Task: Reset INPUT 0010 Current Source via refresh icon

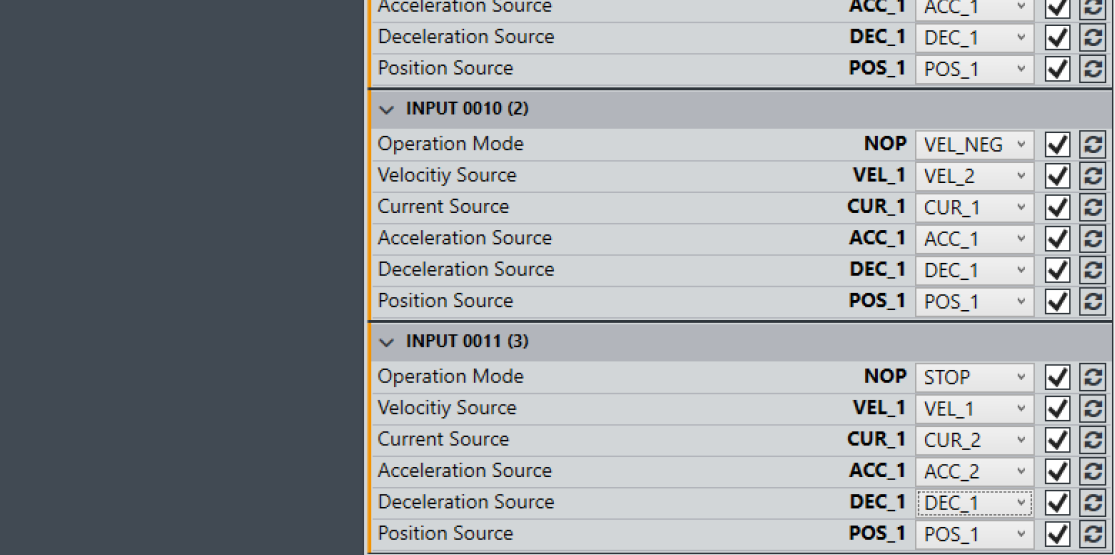Action: click(1092, 208)
